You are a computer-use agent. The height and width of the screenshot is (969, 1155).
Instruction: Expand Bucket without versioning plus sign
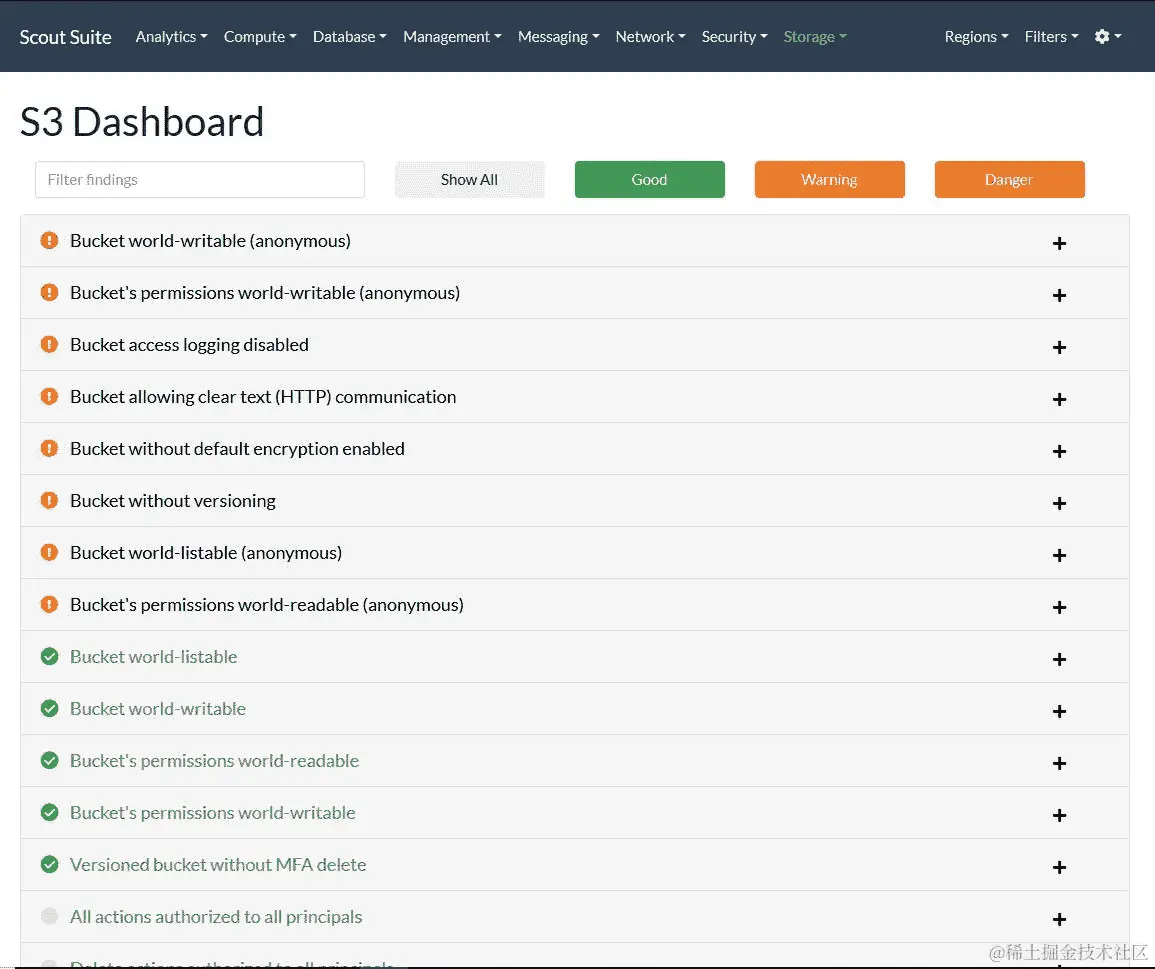click(x=1059, y=503)
